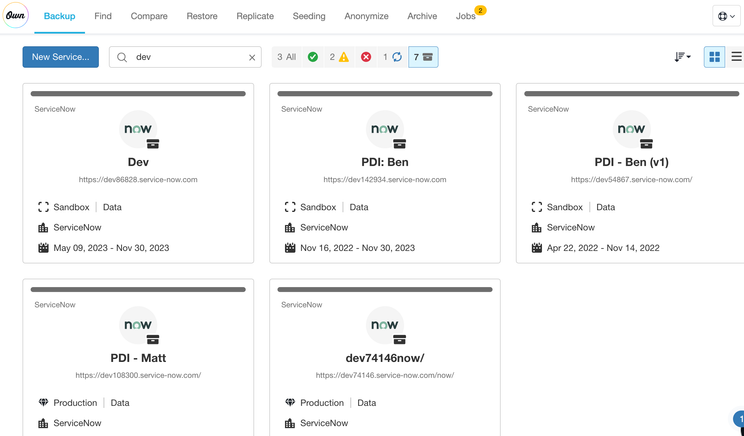Screen dimensions: 744x436
Task: Open the Dev service title
Action: coord(138,162)
